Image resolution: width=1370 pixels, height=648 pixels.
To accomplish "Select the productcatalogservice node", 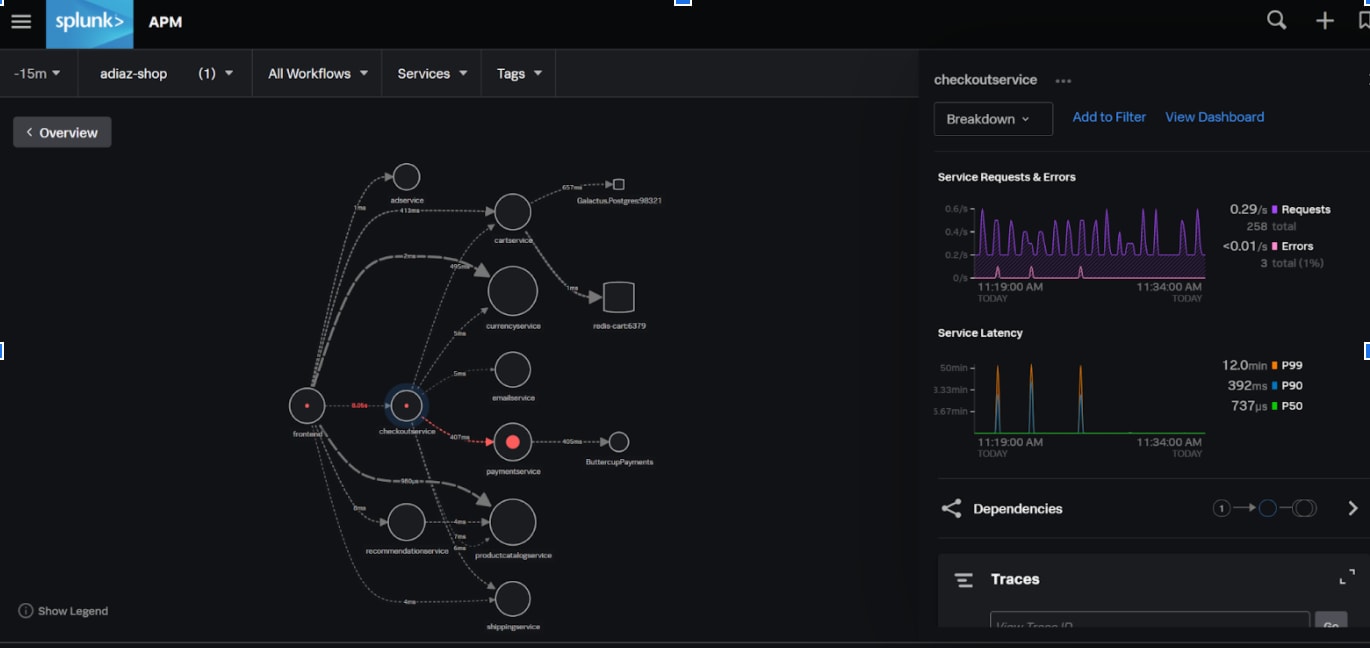I will (513, 522).
